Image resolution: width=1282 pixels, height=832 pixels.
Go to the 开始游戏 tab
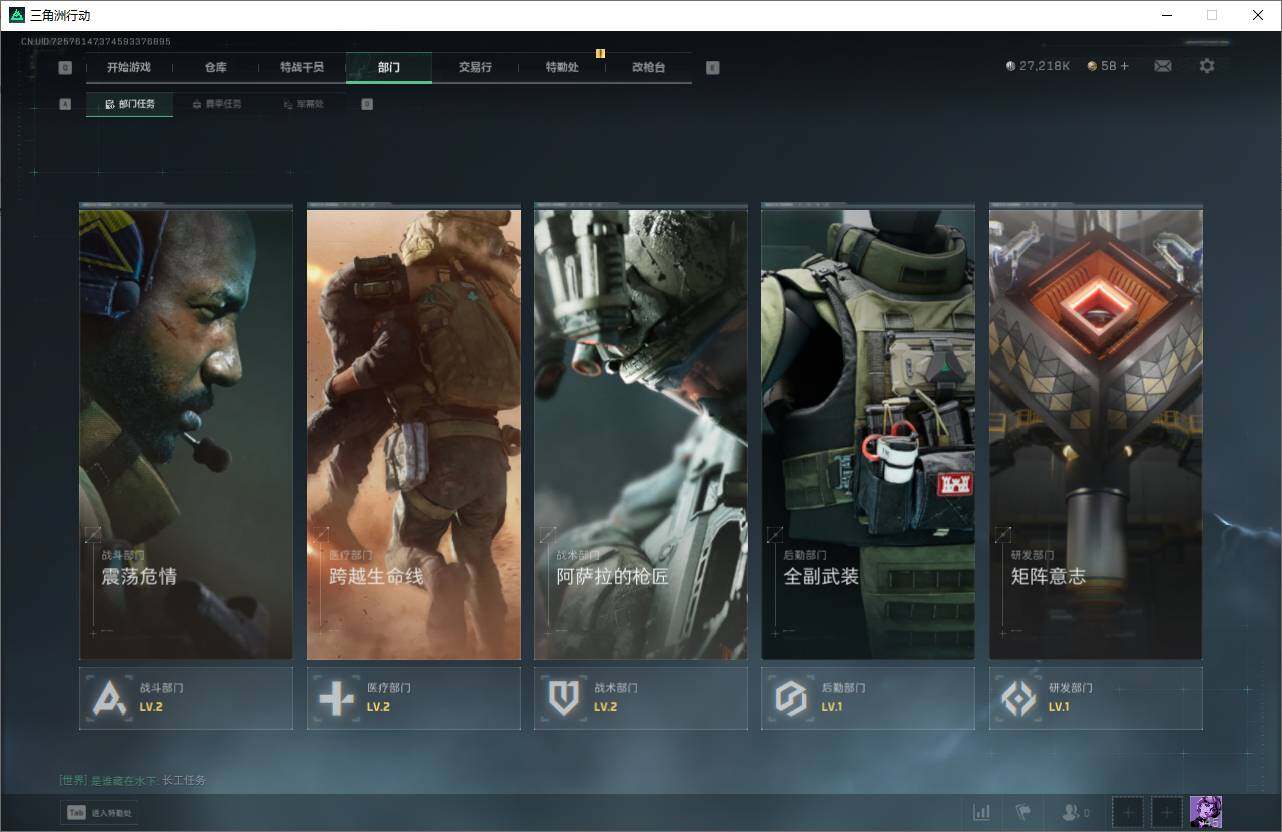129,67
